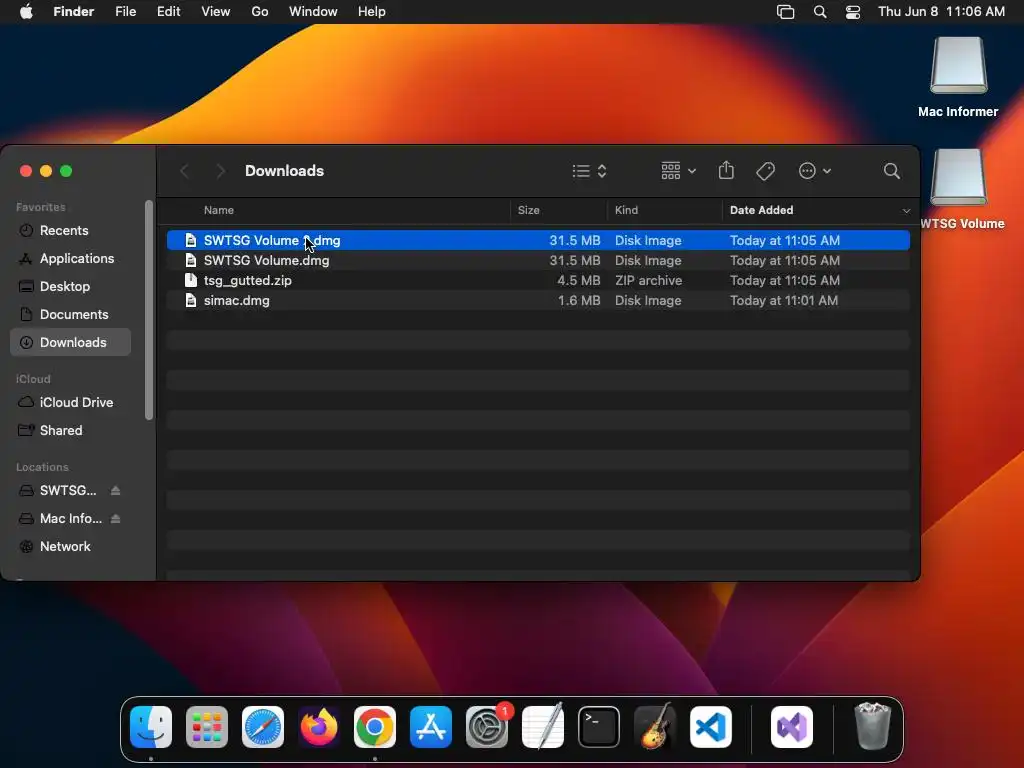Open the Edit menu
The image size is (1024, 768).
(x=168, y=12)
